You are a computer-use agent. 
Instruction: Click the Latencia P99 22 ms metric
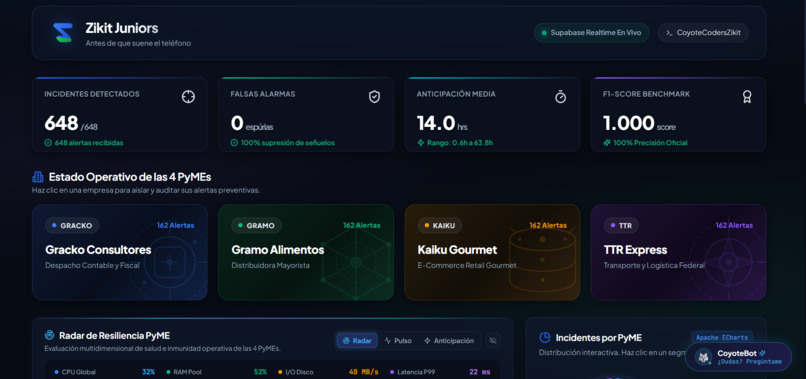tap(440, 372)
